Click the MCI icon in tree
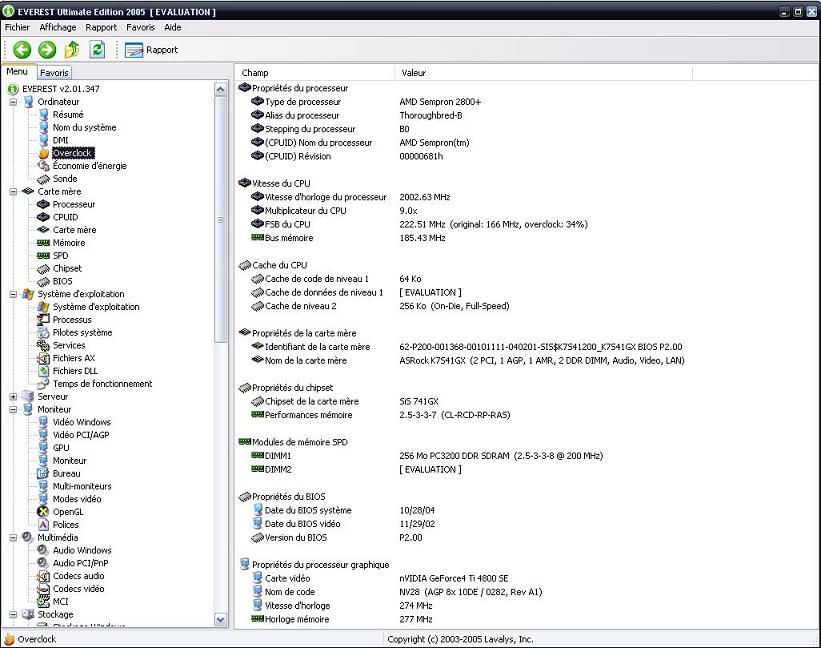 click(x=43, y=602)
